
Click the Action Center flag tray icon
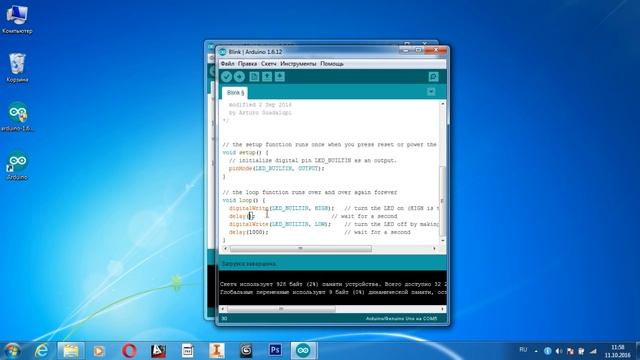571,351
